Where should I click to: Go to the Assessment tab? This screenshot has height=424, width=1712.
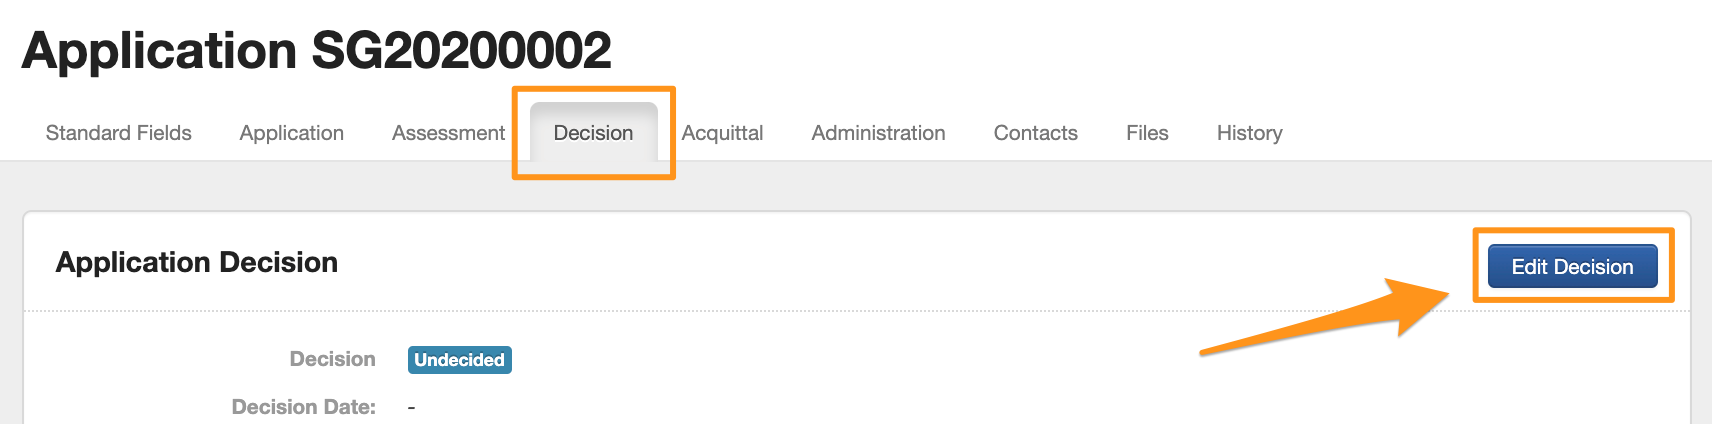pos(448,133)
